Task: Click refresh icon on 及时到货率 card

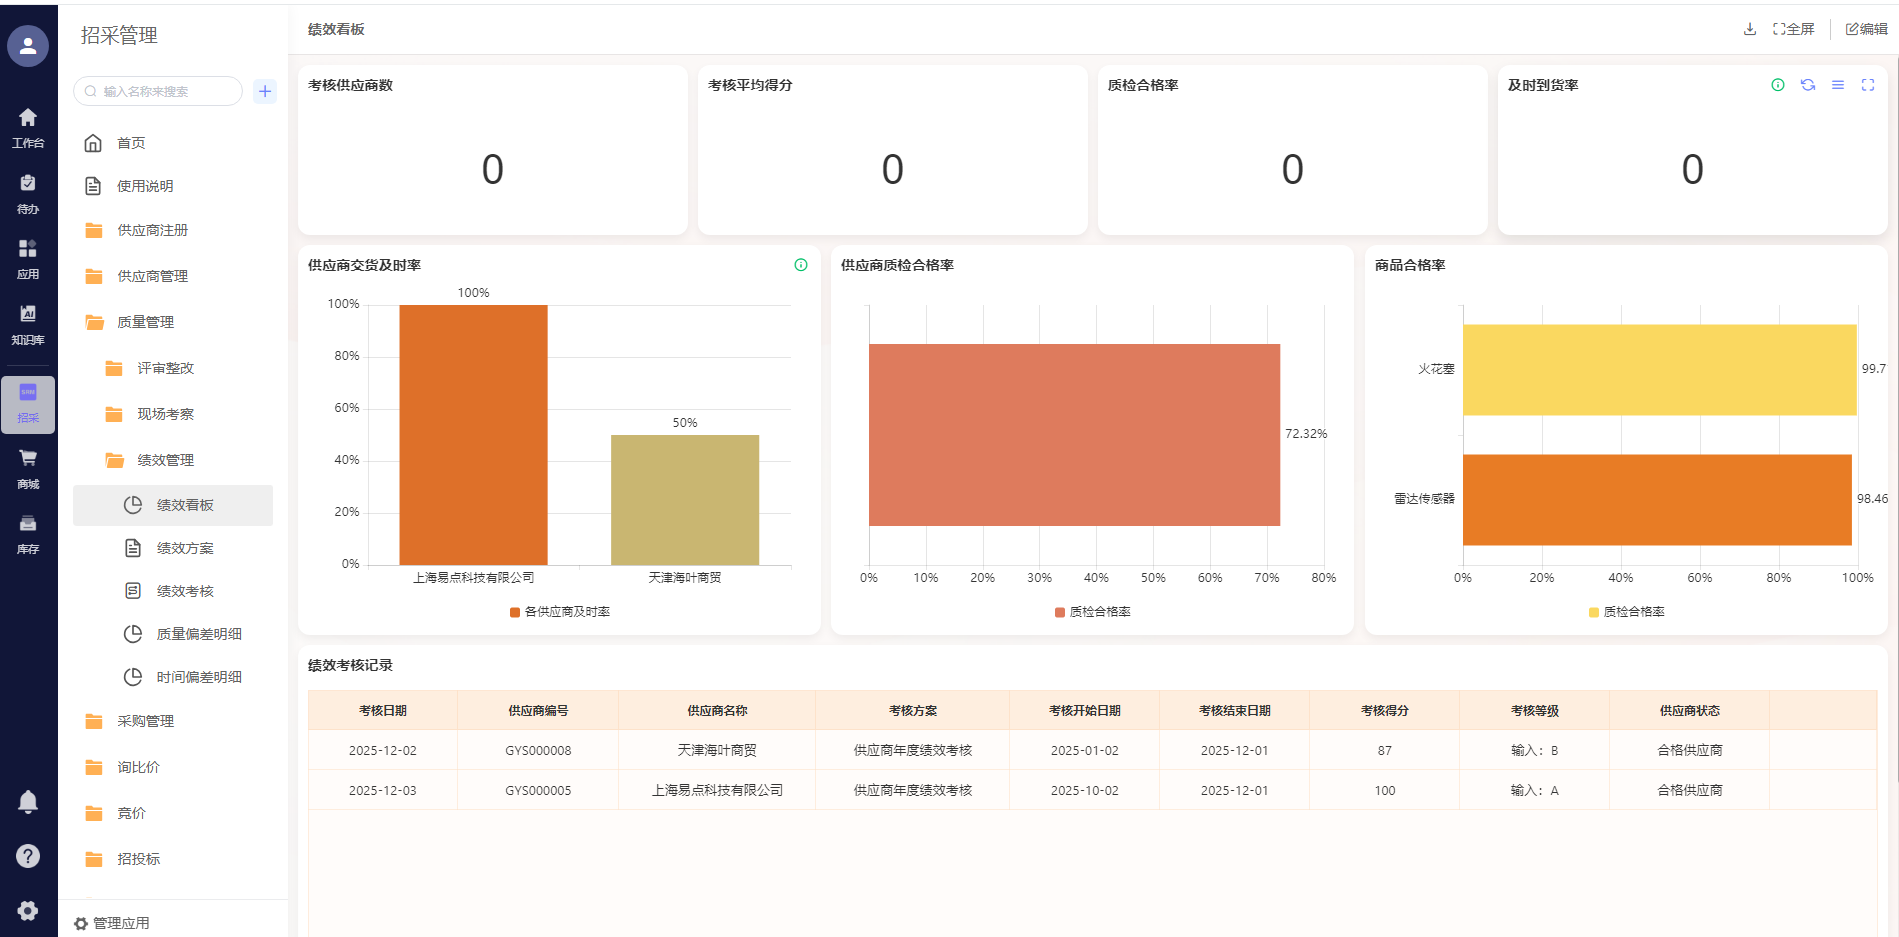Action: click(1807, 85)
